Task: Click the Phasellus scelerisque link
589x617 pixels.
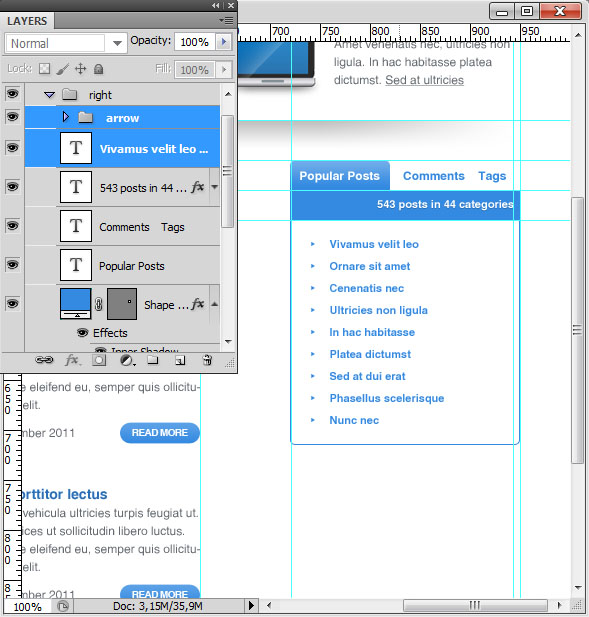Action: point(387,398)
